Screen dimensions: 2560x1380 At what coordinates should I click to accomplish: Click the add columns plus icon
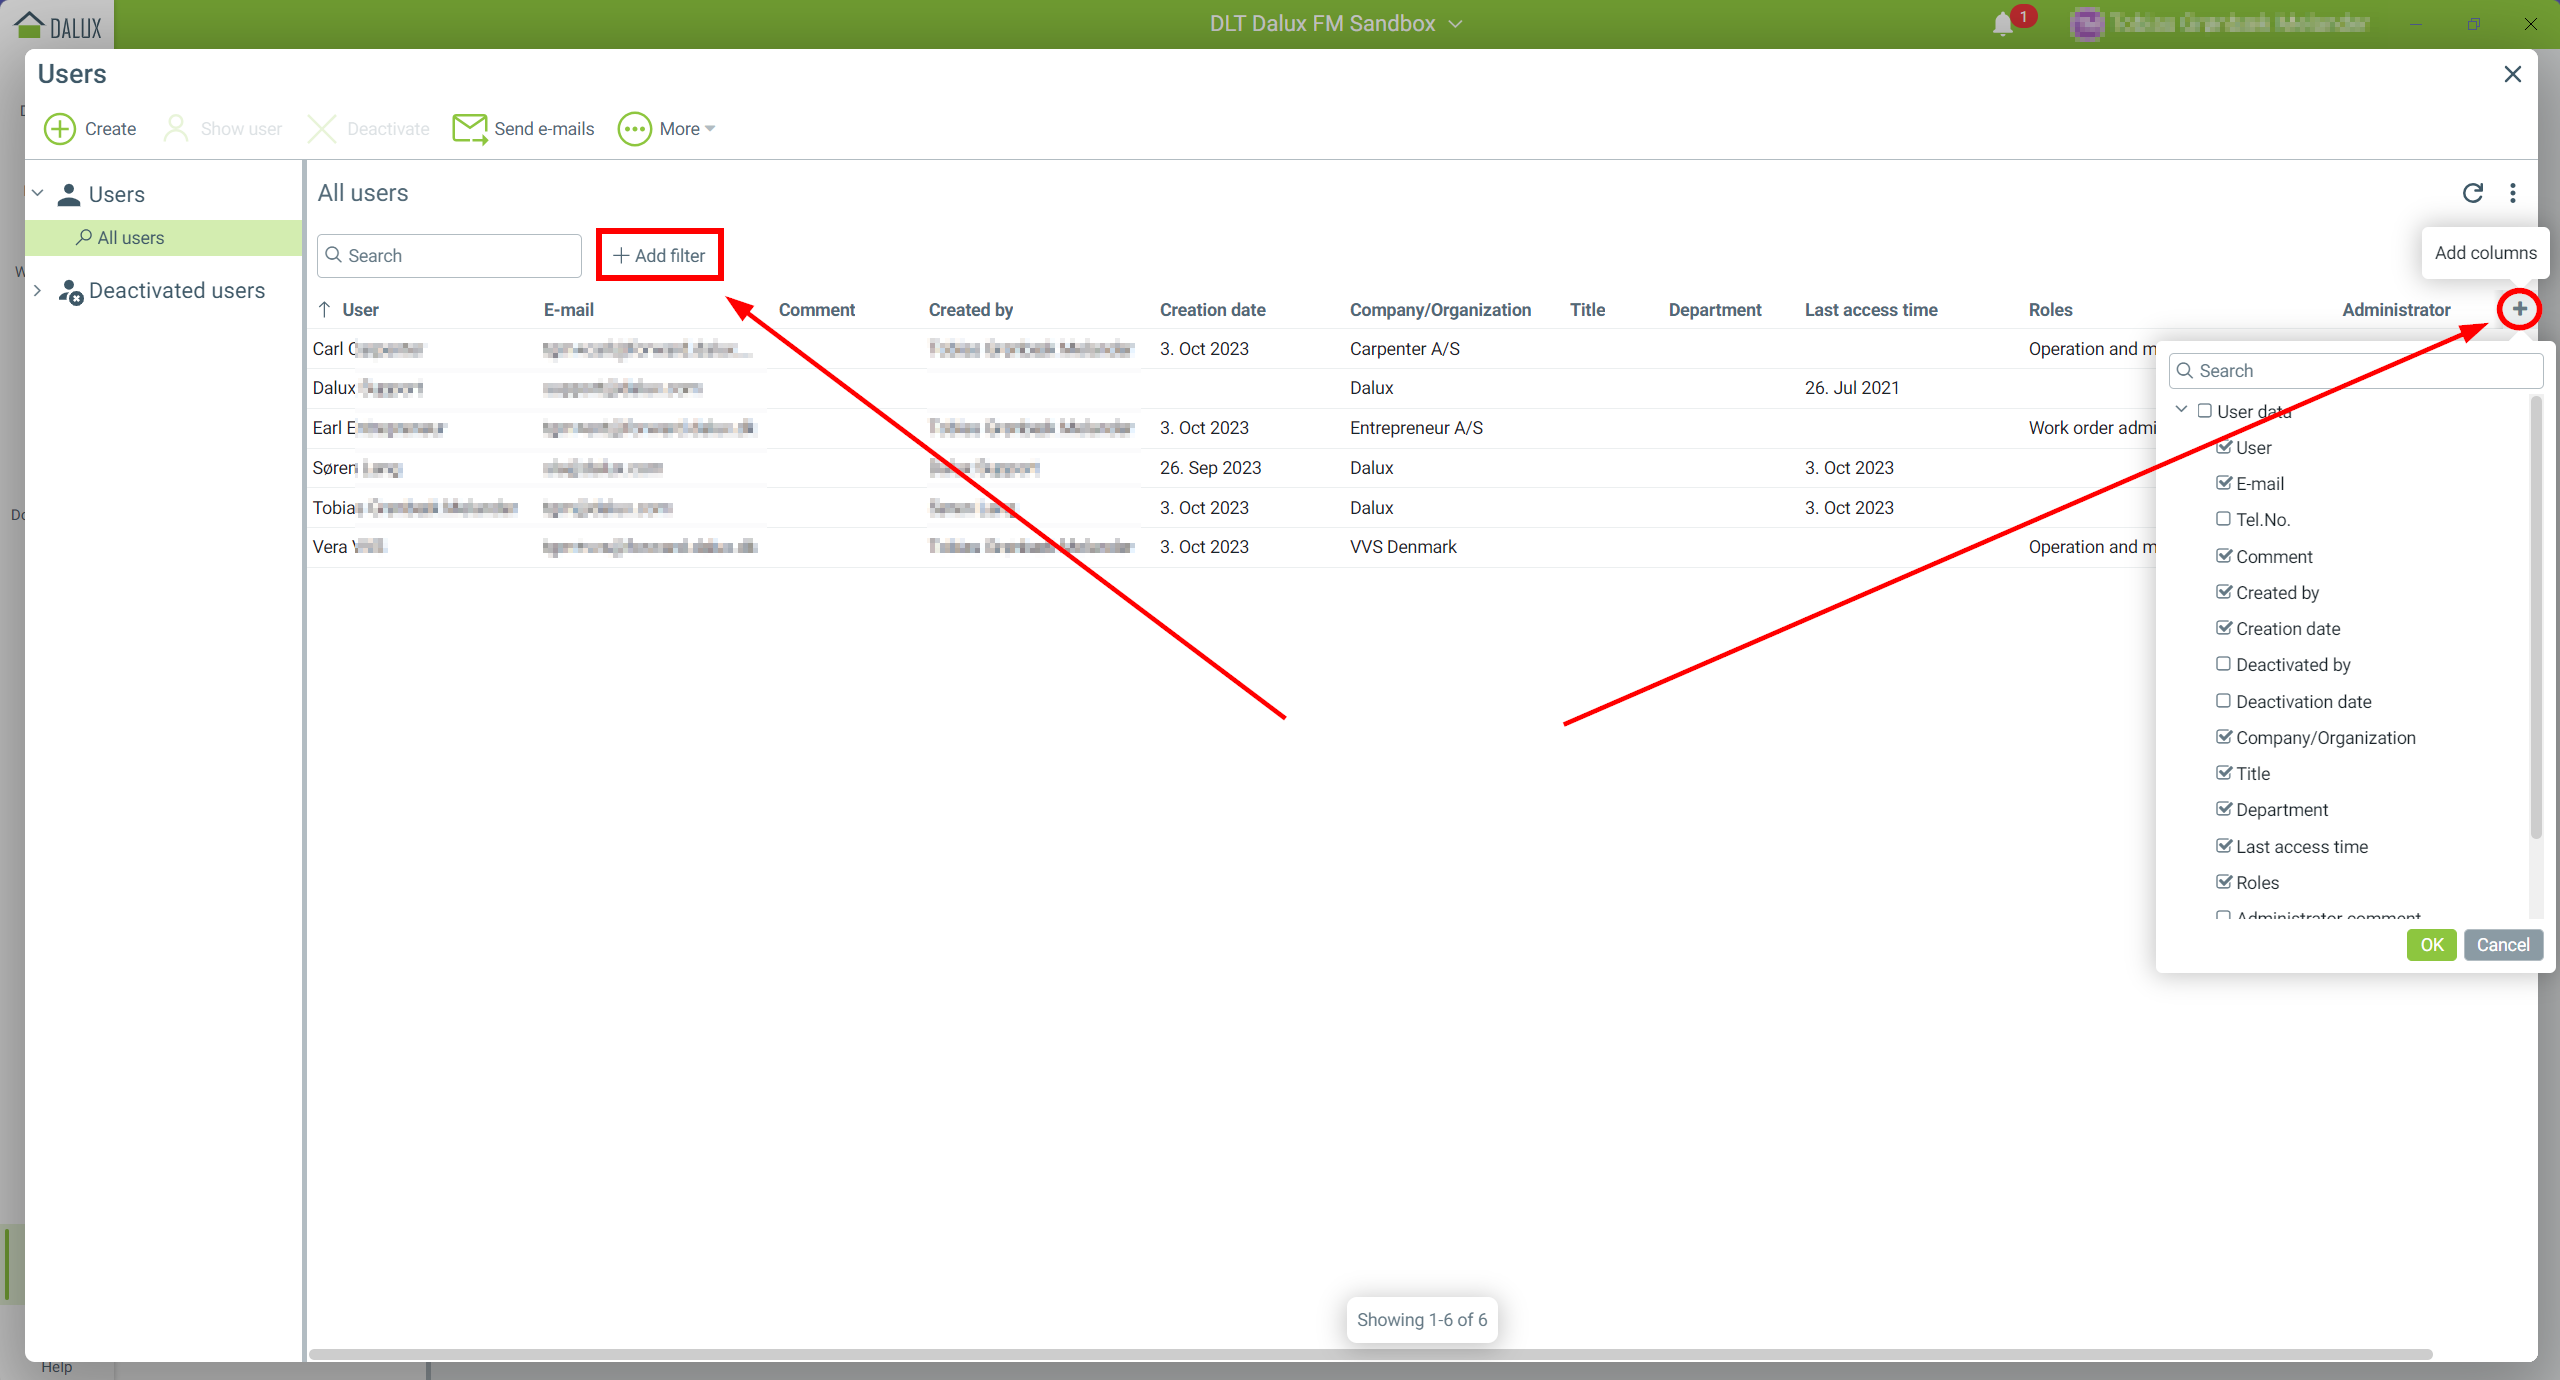point(2519,309)
